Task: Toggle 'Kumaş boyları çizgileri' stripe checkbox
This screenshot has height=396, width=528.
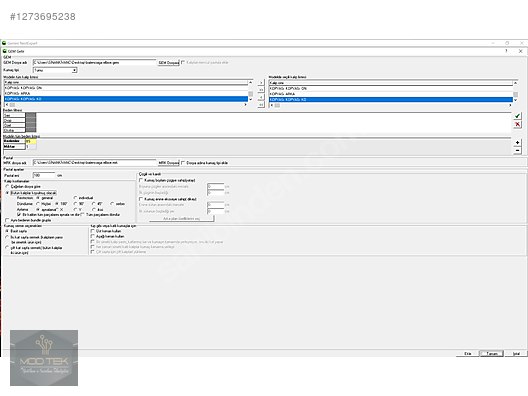Action: (141, 180)
